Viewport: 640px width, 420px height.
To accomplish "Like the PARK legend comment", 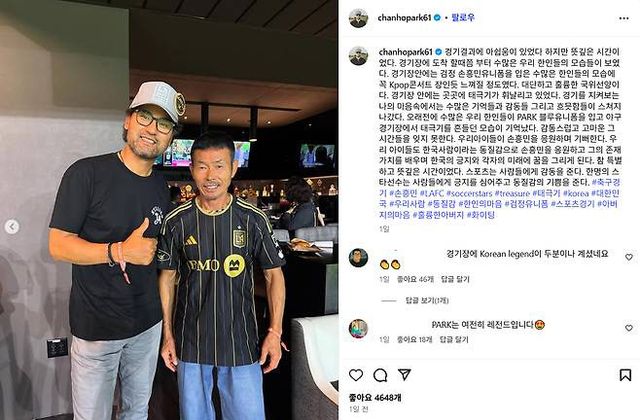I will tap(629, 328).
